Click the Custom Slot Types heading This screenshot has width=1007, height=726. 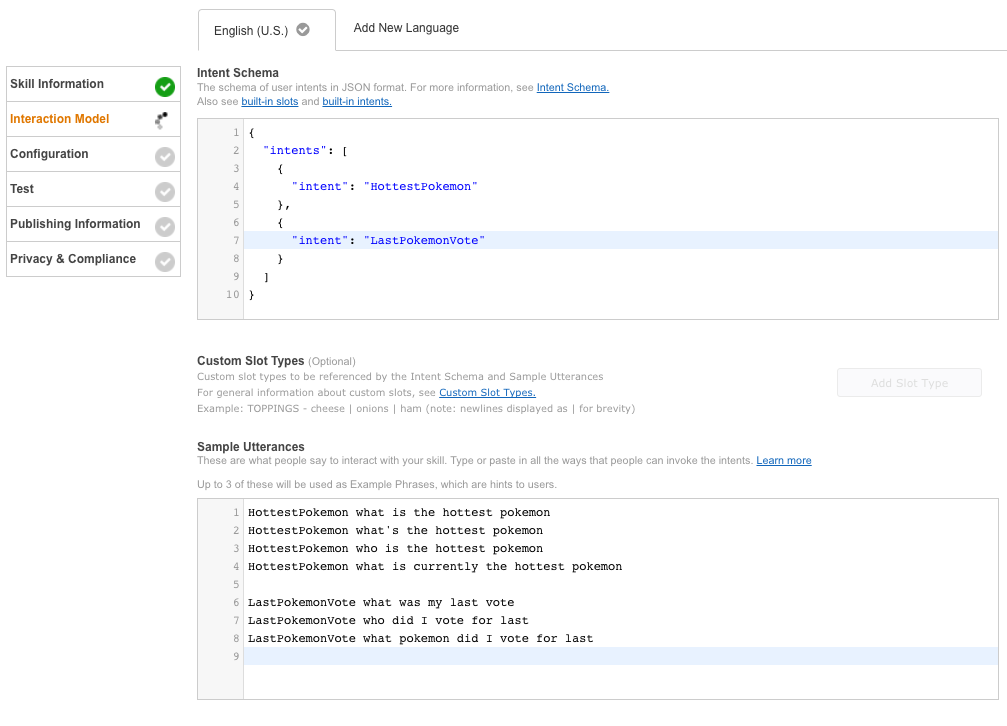[250, 361]
